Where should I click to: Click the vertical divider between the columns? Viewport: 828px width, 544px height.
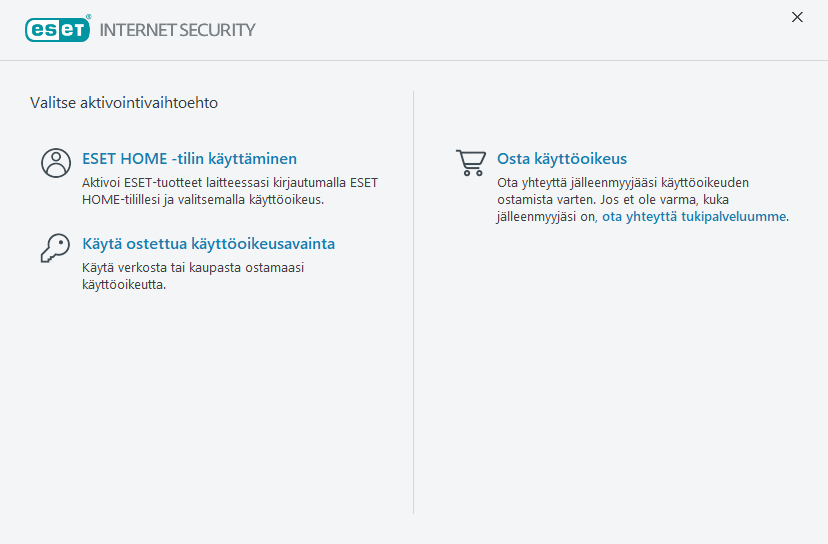414,300
